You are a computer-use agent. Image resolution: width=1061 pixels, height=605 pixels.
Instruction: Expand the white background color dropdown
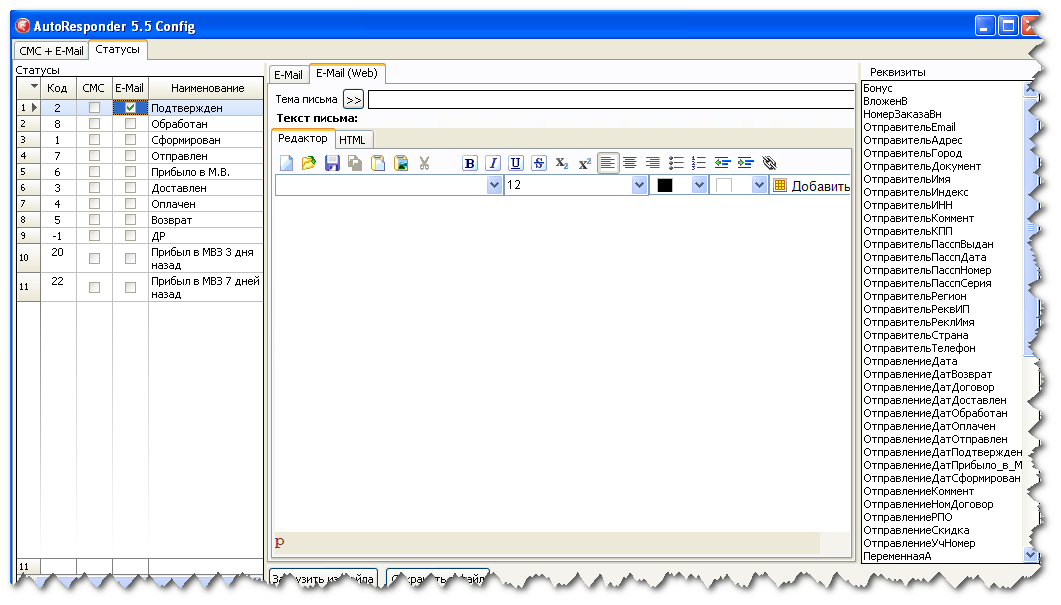[x=759, y=185]
